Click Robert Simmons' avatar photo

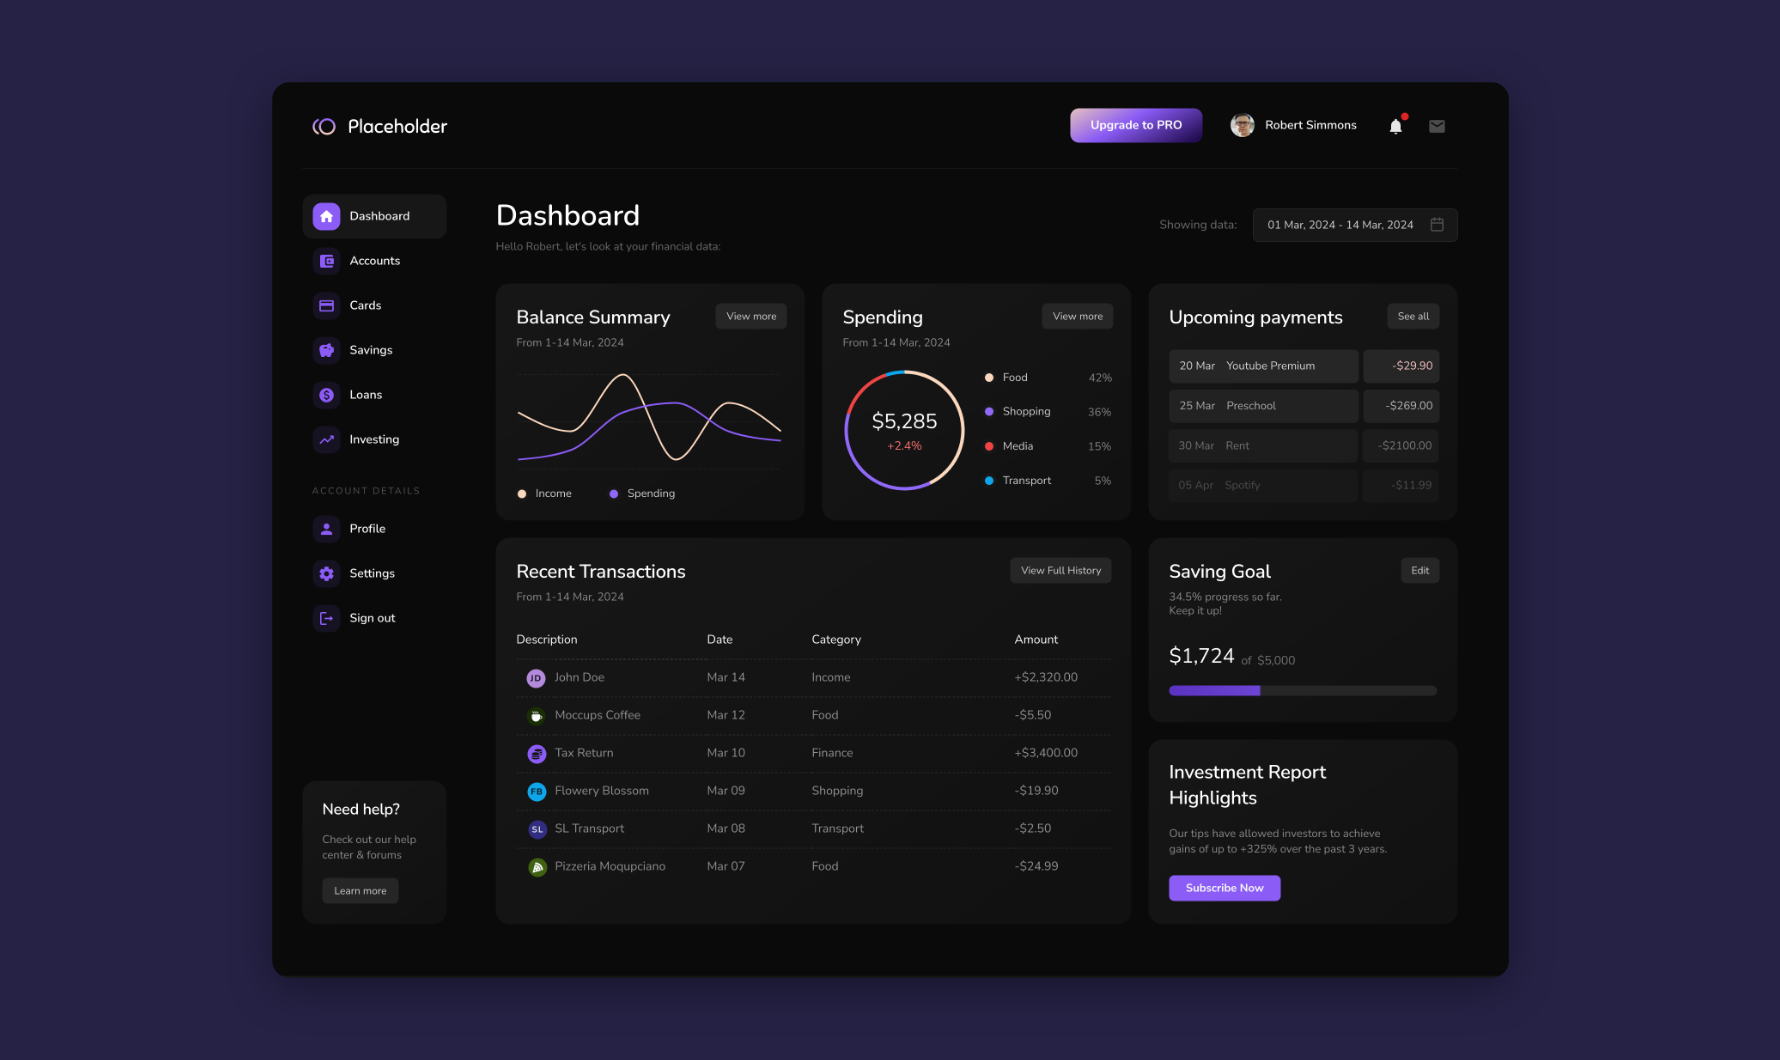pos(1242,125)
